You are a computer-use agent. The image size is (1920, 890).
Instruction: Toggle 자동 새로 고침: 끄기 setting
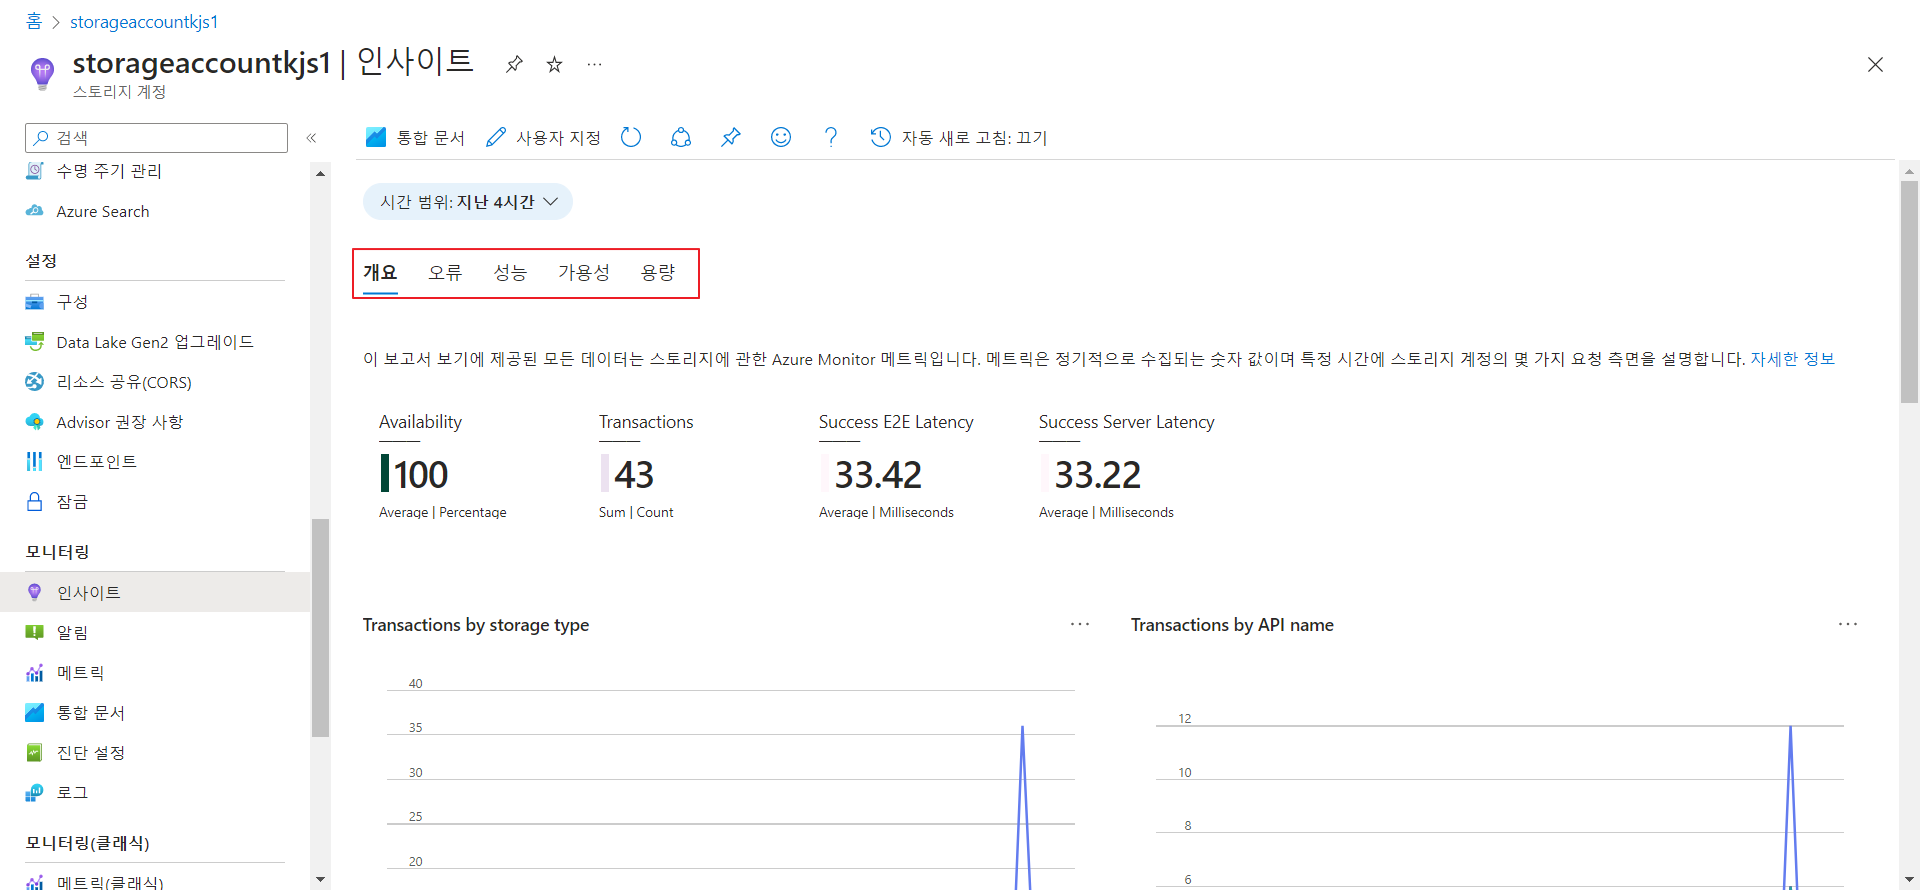(959, 137)
